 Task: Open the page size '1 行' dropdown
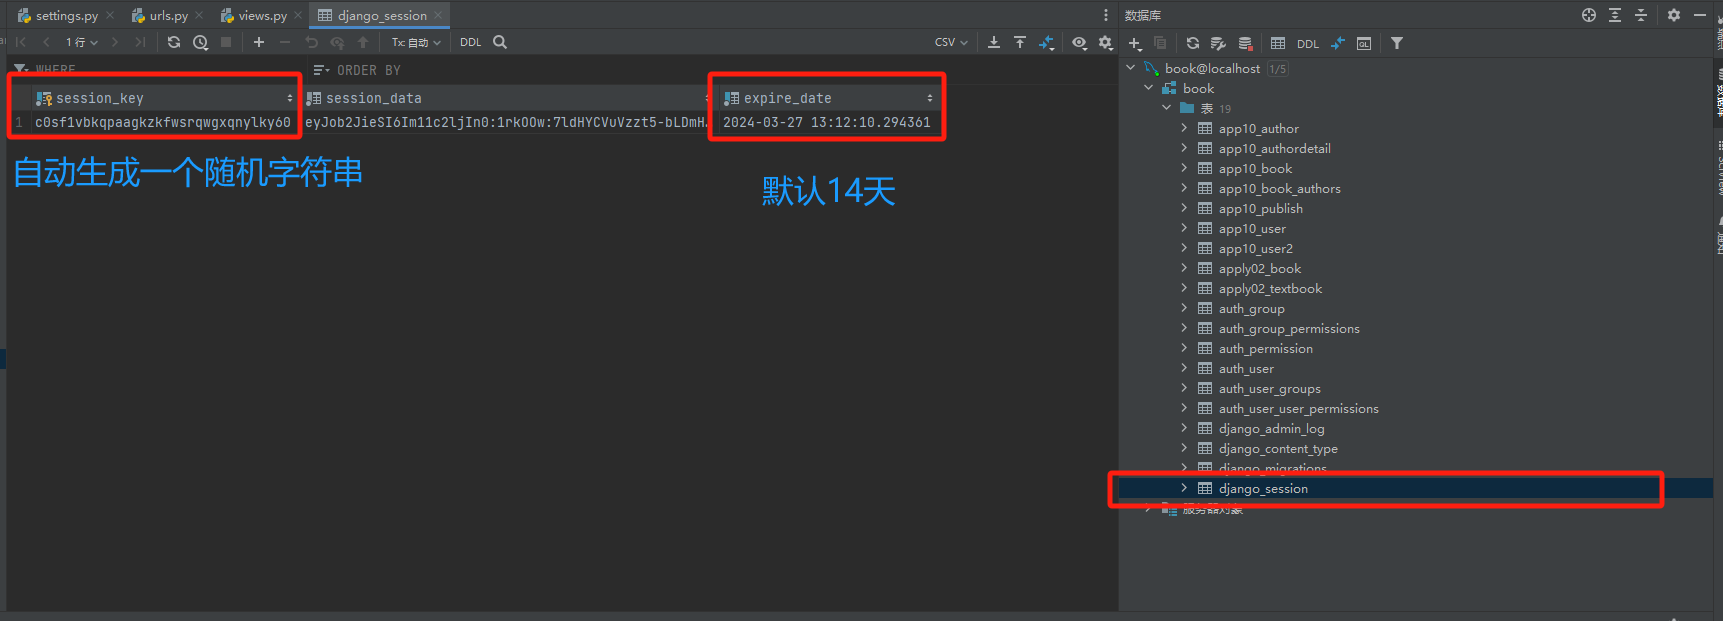(x=82, y=42)
